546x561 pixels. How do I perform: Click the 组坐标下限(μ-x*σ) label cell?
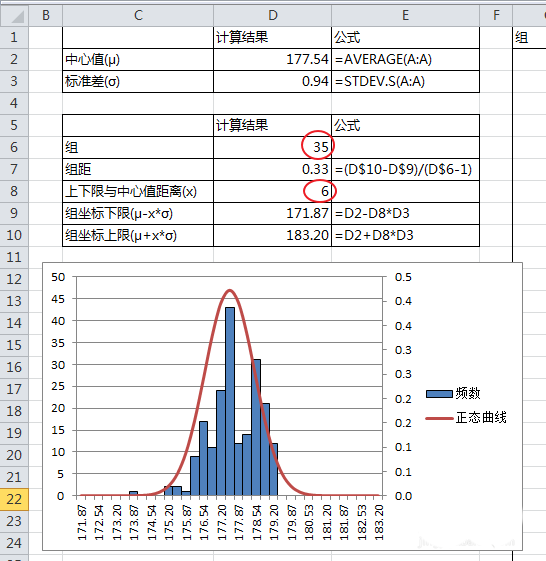coord(138,214)
